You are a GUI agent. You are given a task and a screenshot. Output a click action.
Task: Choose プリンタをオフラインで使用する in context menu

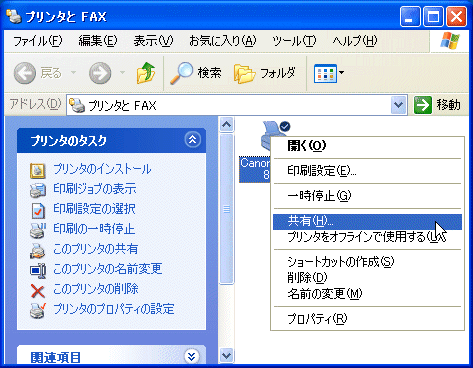(x=367, y=237)
